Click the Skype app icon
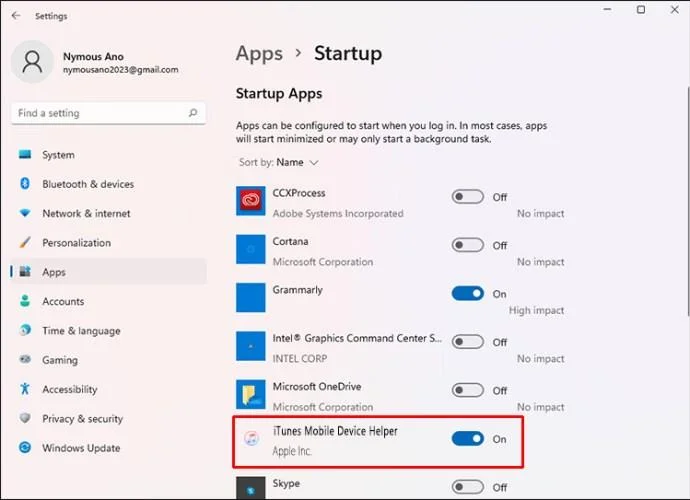 click(250, 488)
